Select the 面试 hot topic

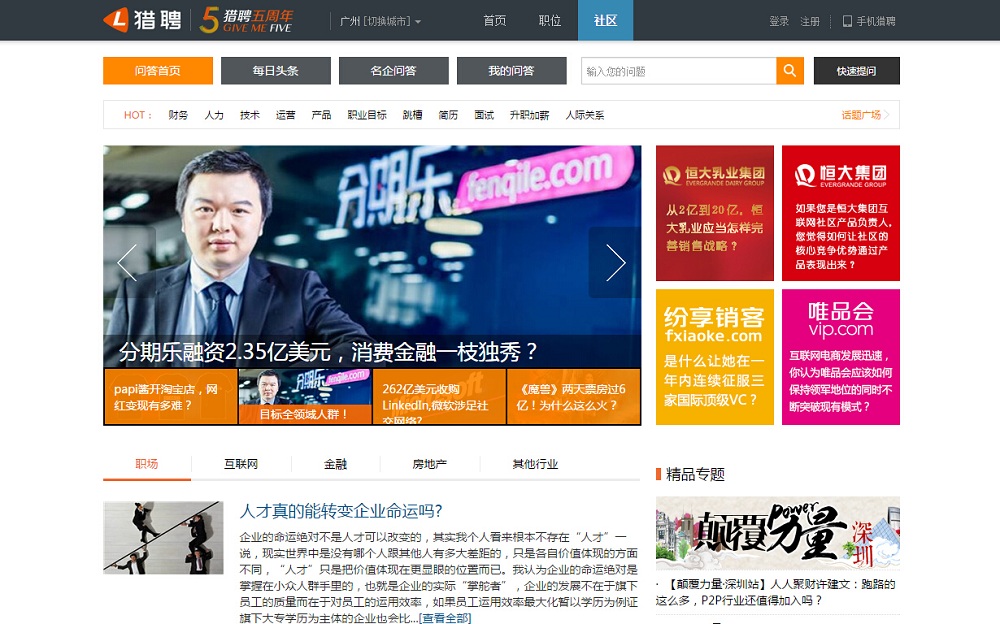click(484, 115)
